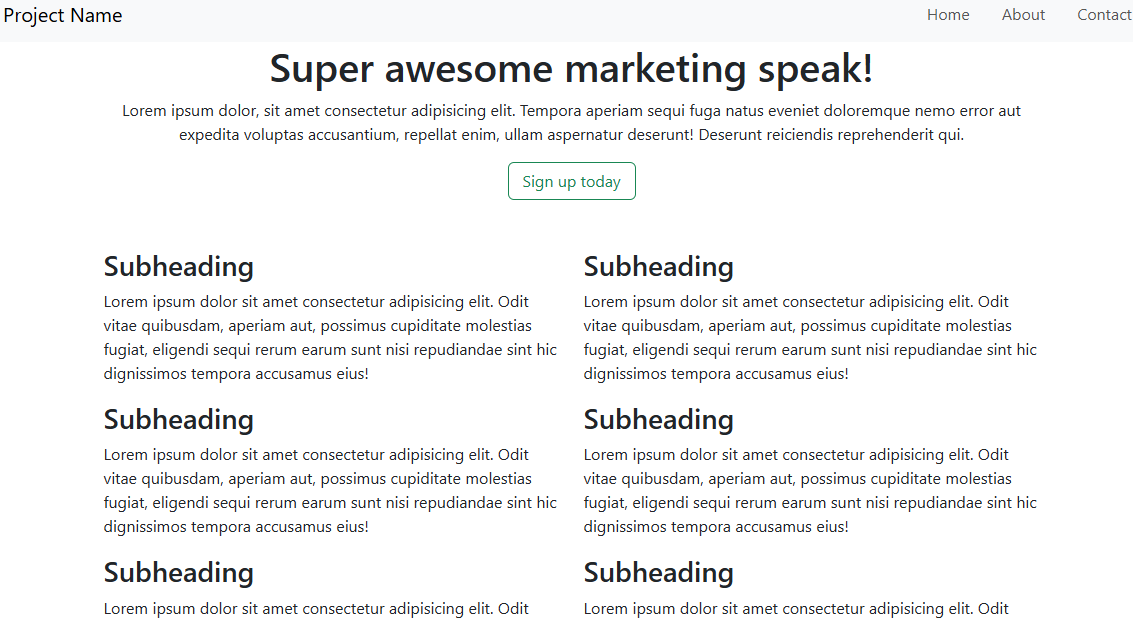Select the top Subheading in the right column
This screenshot has height=624, width=1133.
659,267
